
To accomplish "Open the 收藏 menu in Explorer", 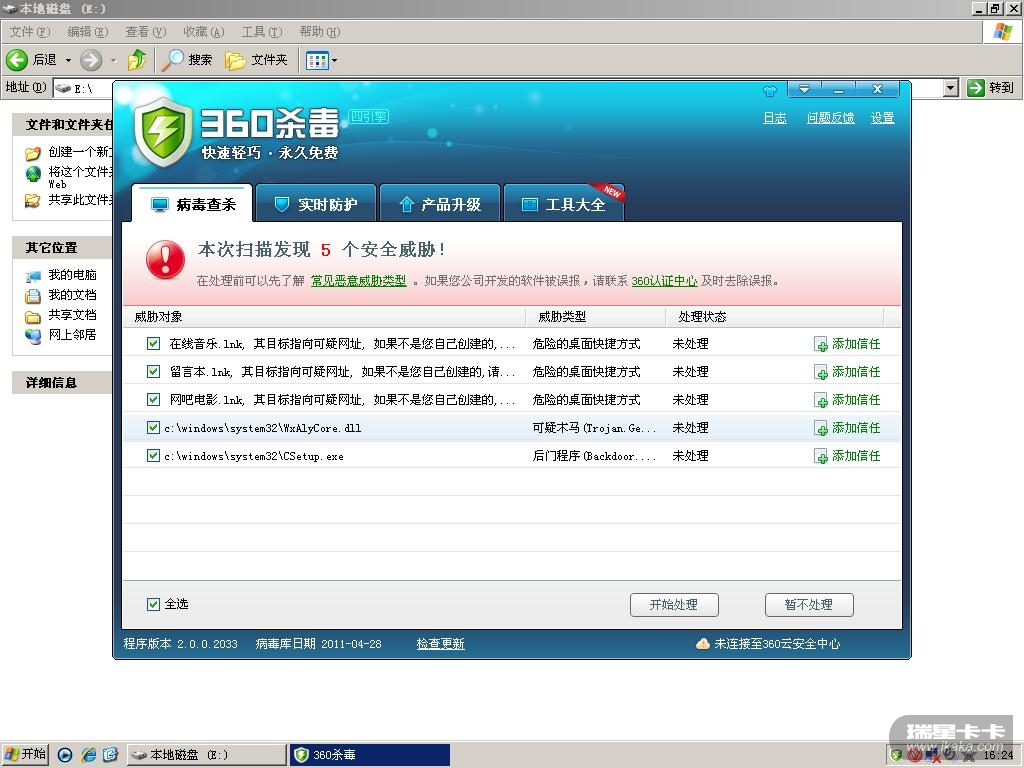I will [x=204, y=31].
